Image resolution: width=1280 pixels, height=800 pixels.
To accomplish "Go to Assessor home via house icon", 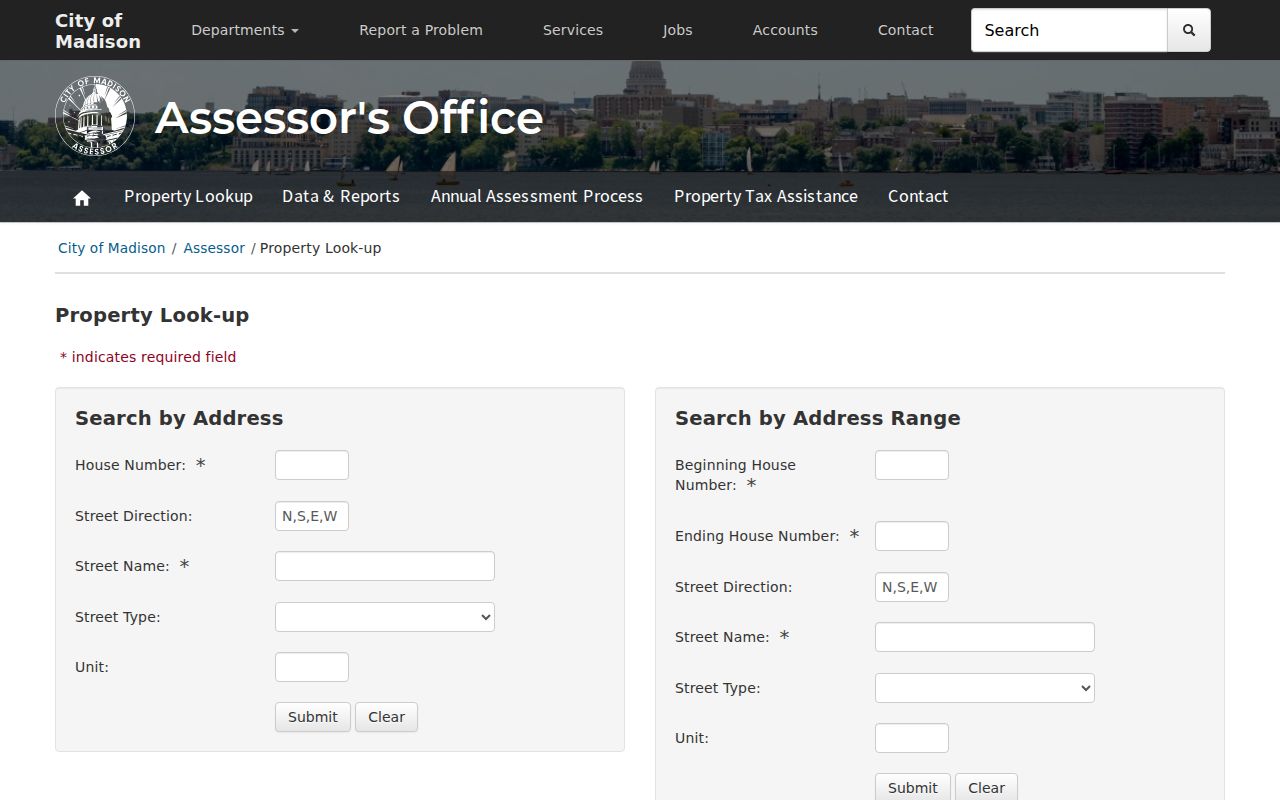I will 82,198.
